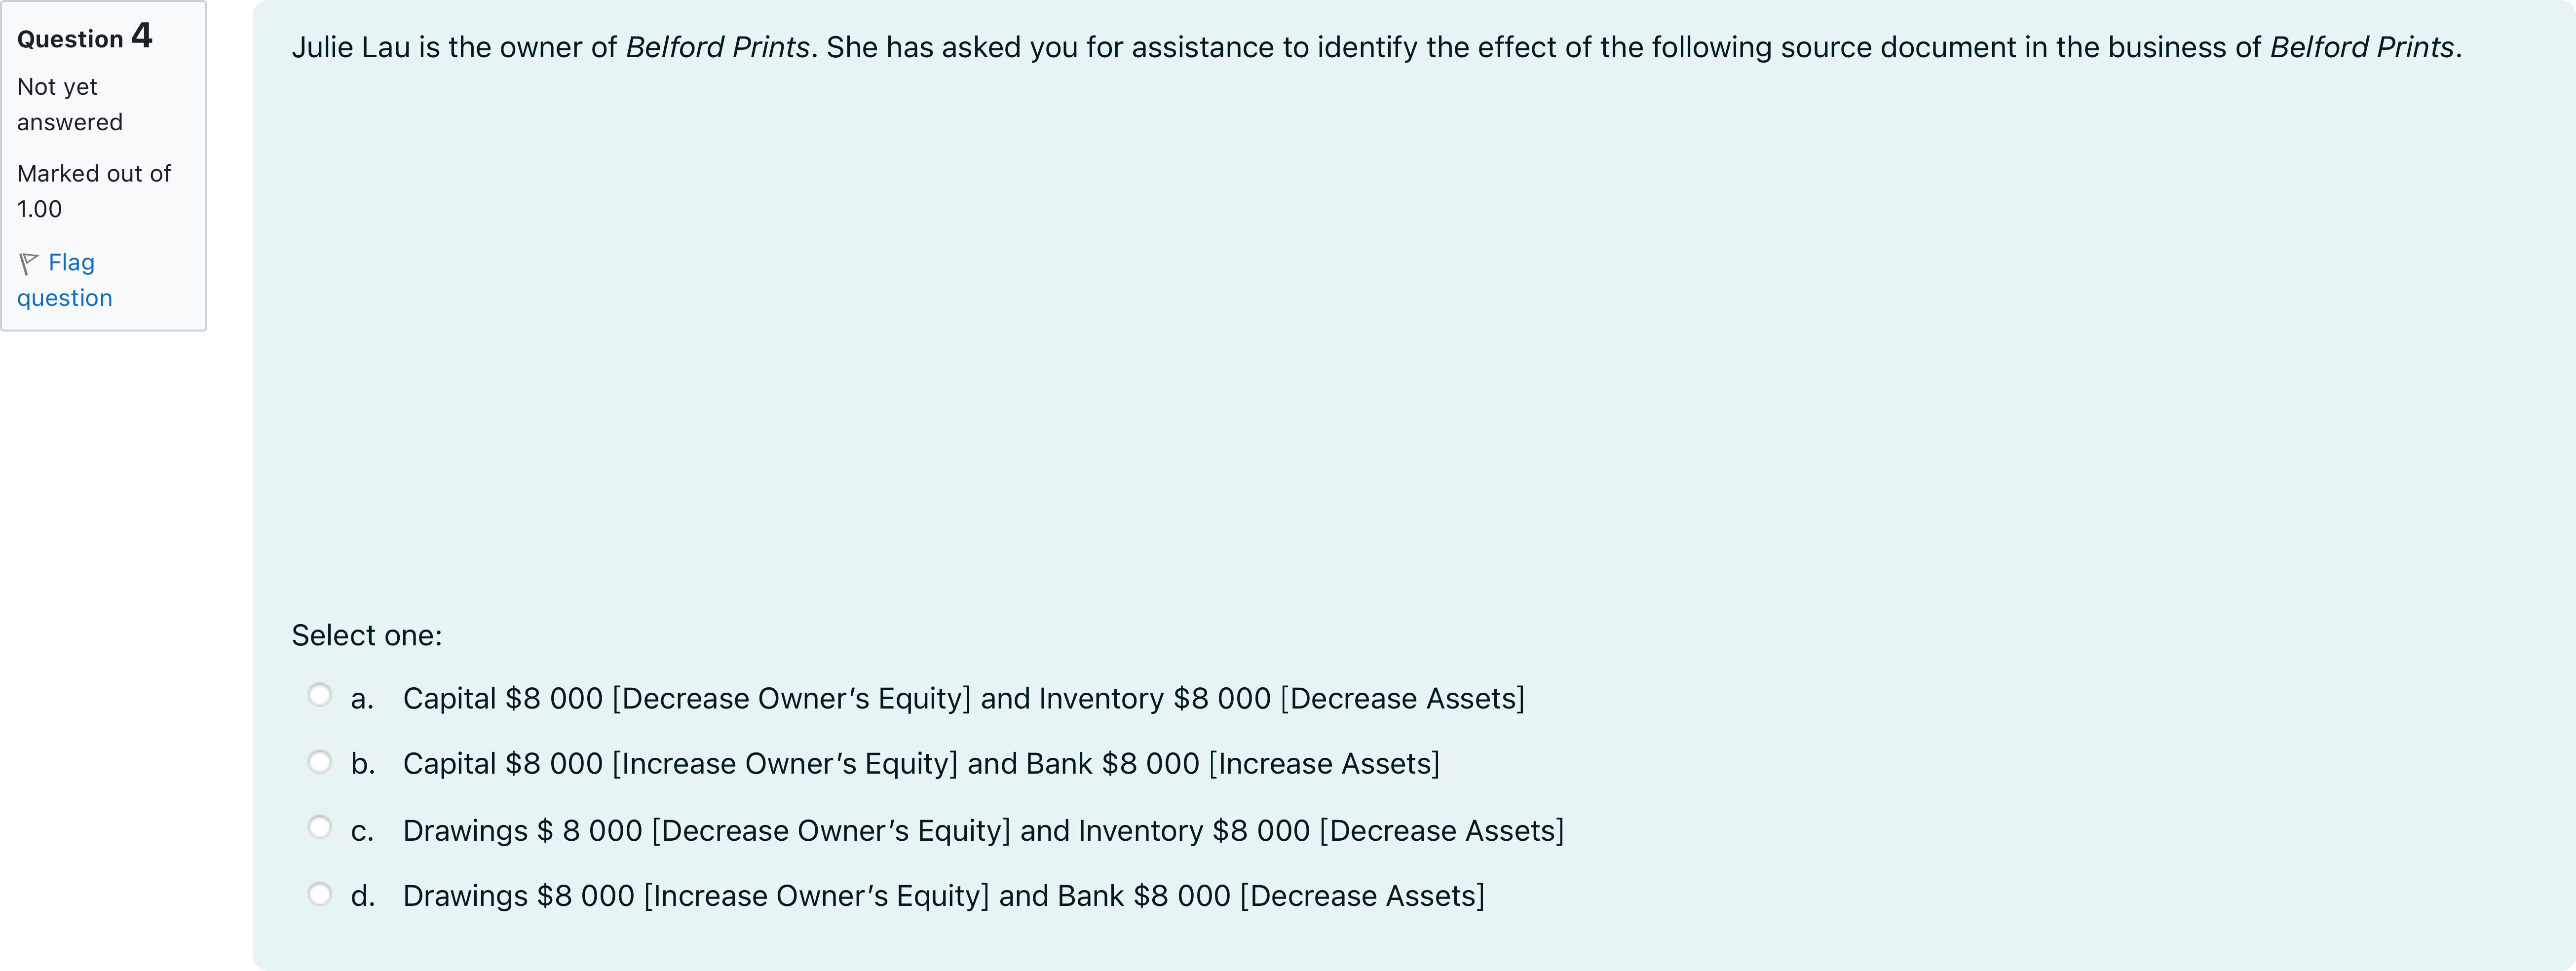Click the letter label 'a.'
The height and width of the screenshot is (971, 2576).
(x=362, y=699)
